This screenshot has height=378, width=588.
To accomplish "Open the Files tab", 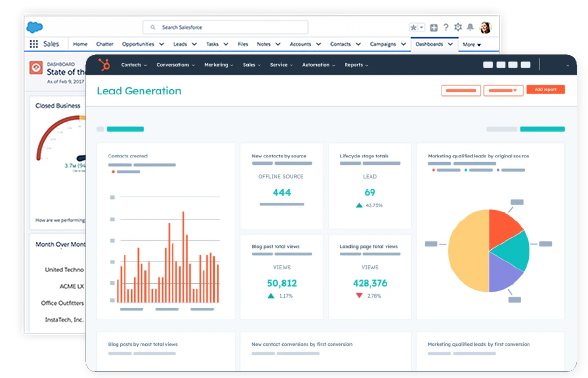I will click(243, 44).
